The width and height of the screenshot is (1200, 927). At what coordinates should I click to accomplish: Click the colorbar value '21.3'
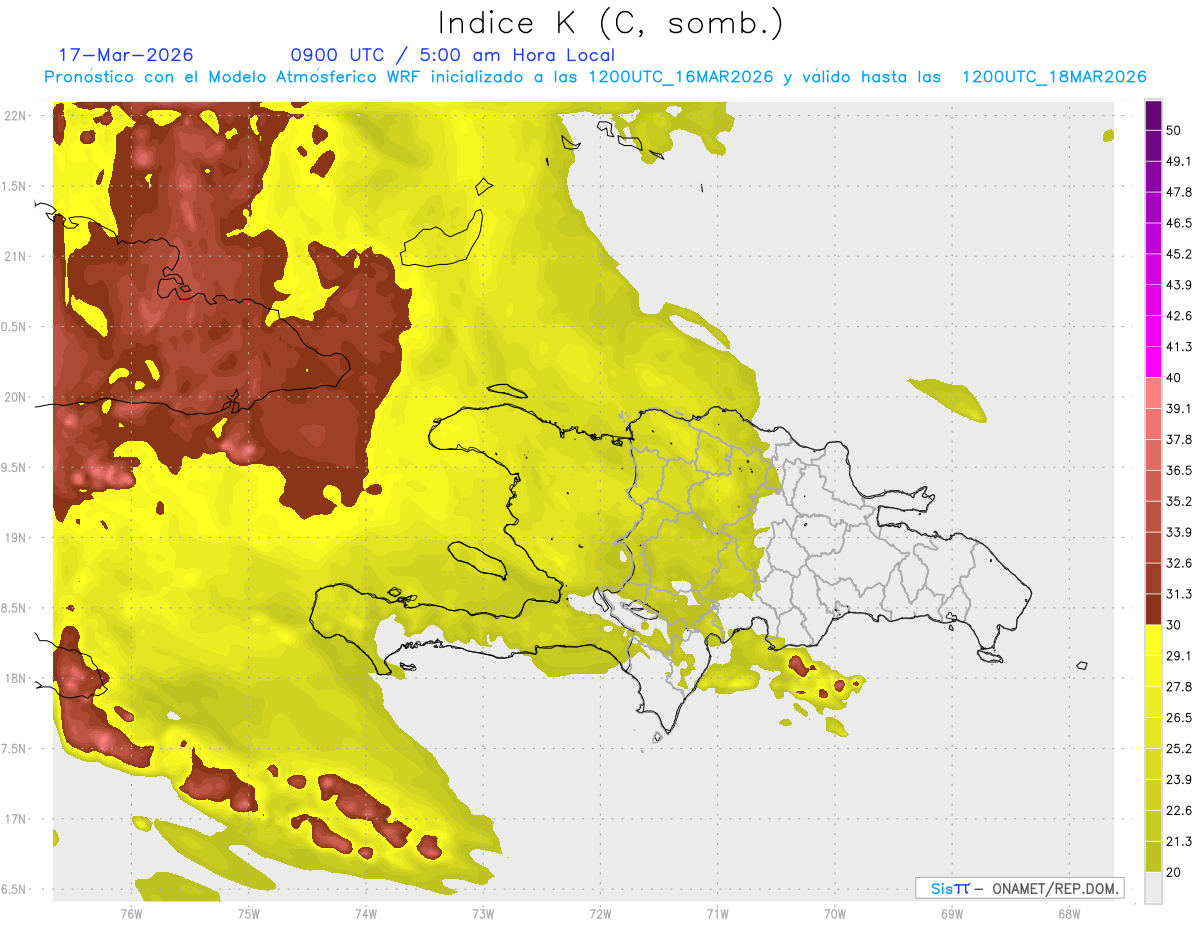(x=1179, y=841)
